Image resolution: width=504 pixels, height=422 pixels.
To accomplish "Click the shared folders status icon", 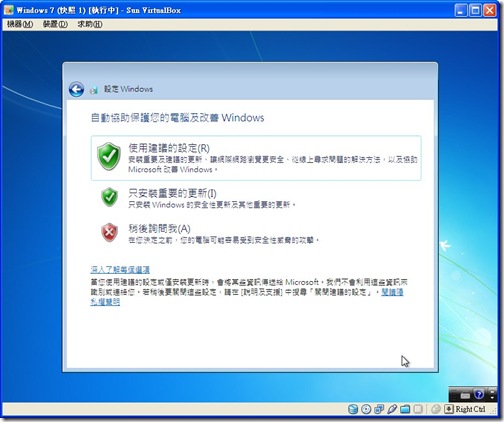I will point(405,409).
